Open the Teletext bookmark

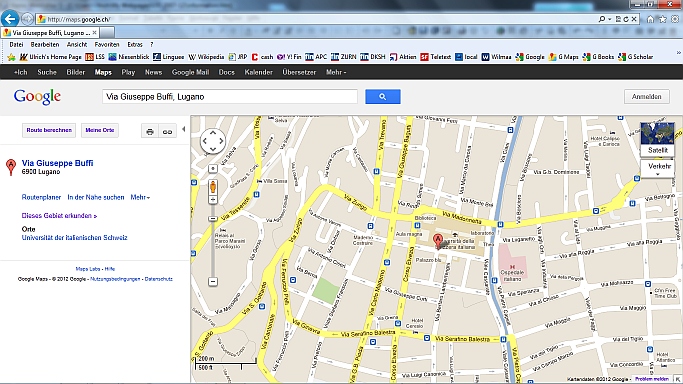(436, 57)
